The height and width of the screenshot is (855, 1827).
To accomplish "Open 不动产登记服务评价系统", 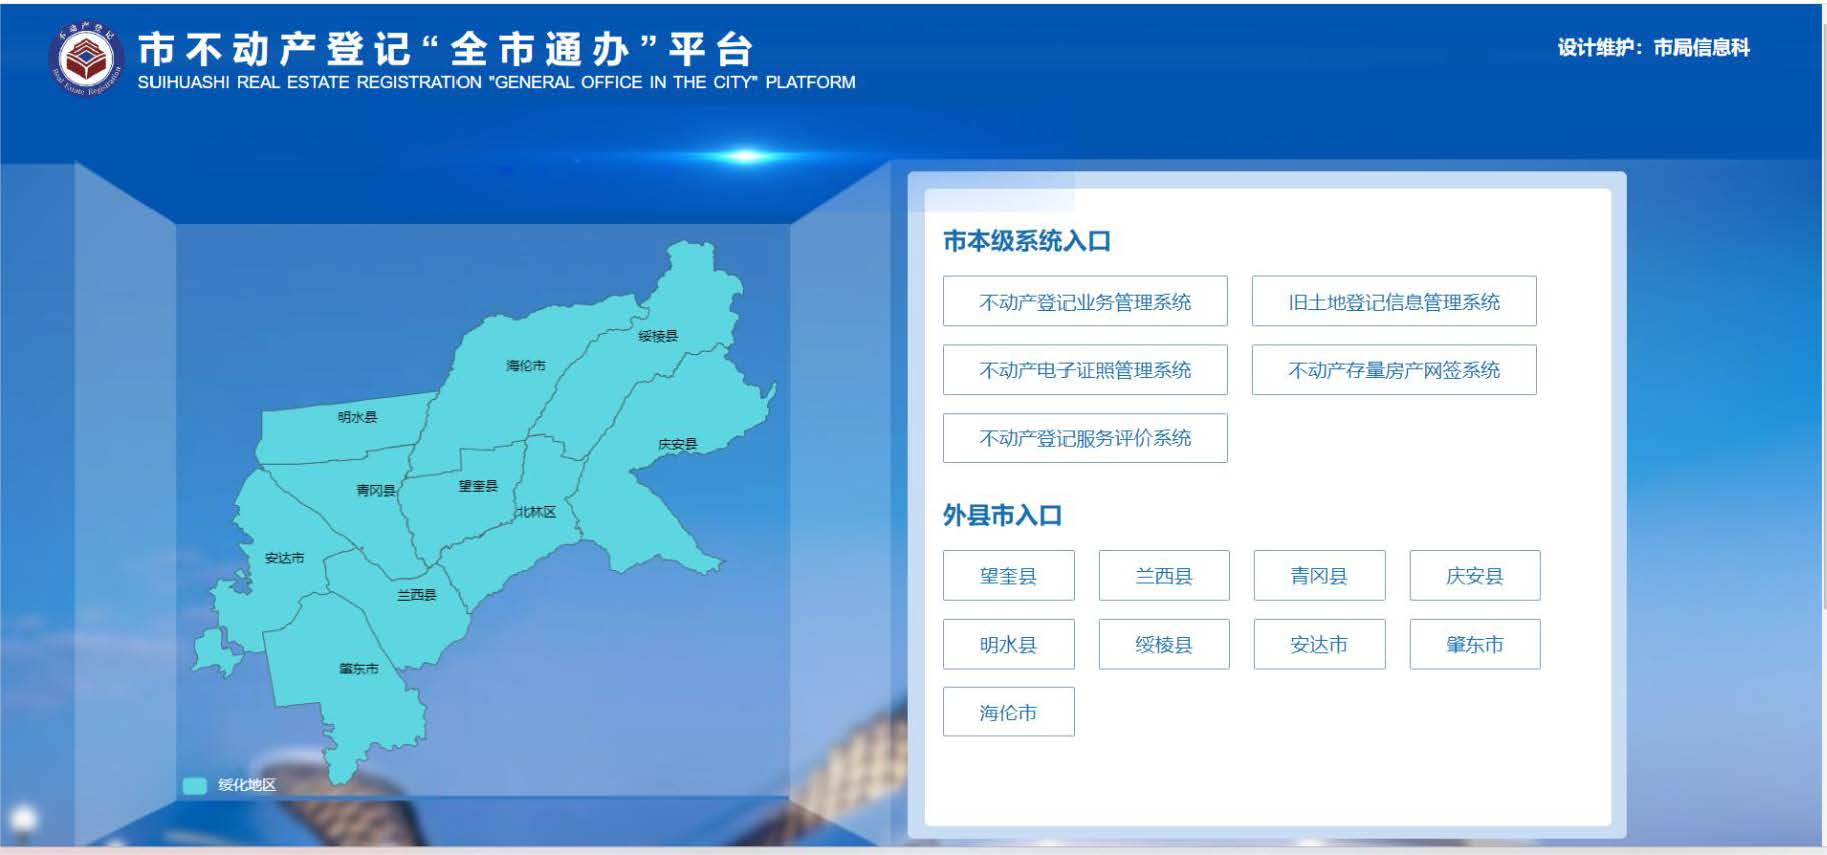I will 1084,438.
